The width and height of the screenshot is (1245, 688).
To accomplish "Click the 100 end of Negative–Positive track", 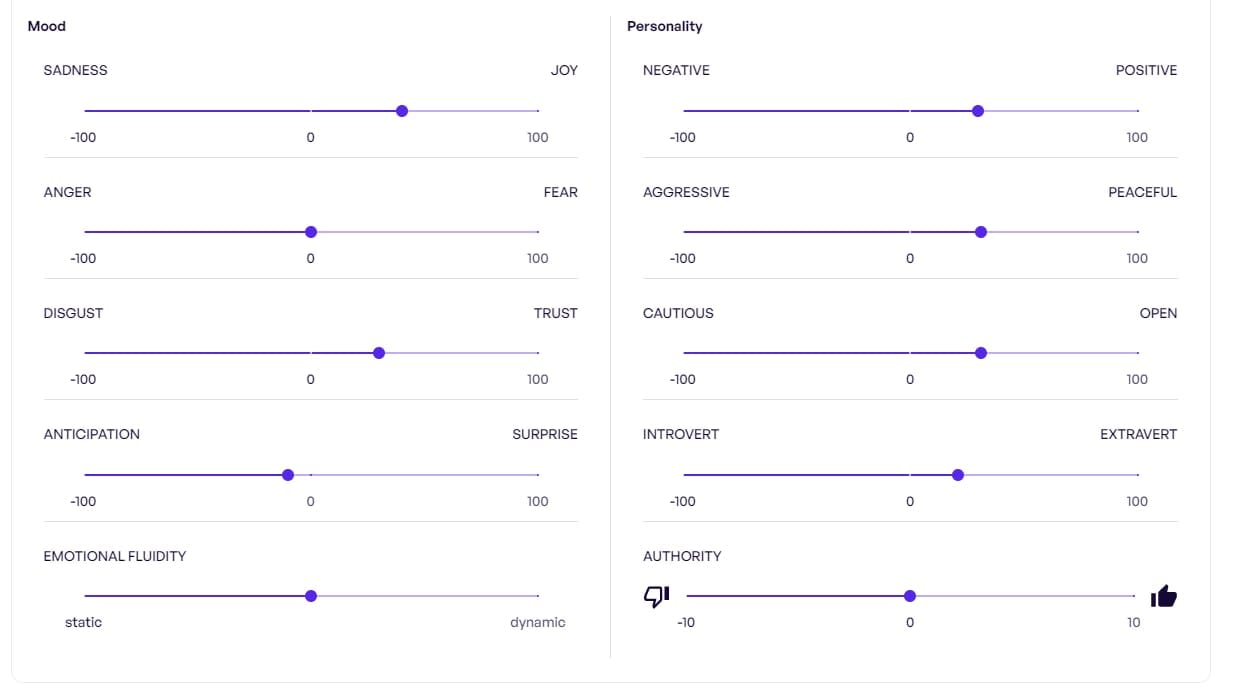I will (1137, 111).
